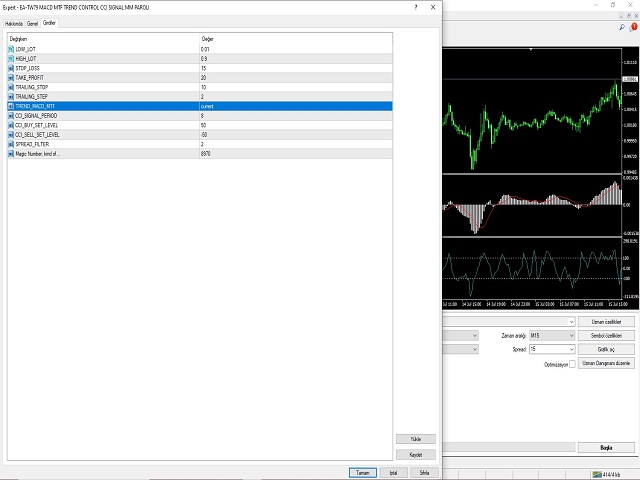Click the icon beside SPREAD_FILTER variable

pos(11,144)
